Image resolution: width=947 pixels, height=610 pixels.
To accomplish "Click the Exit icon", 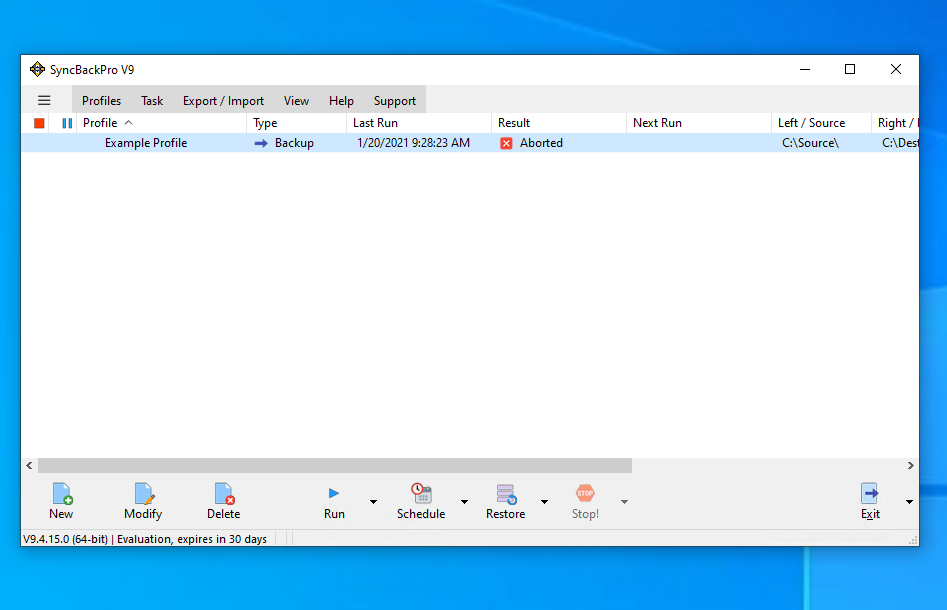I will click(870, 493).
